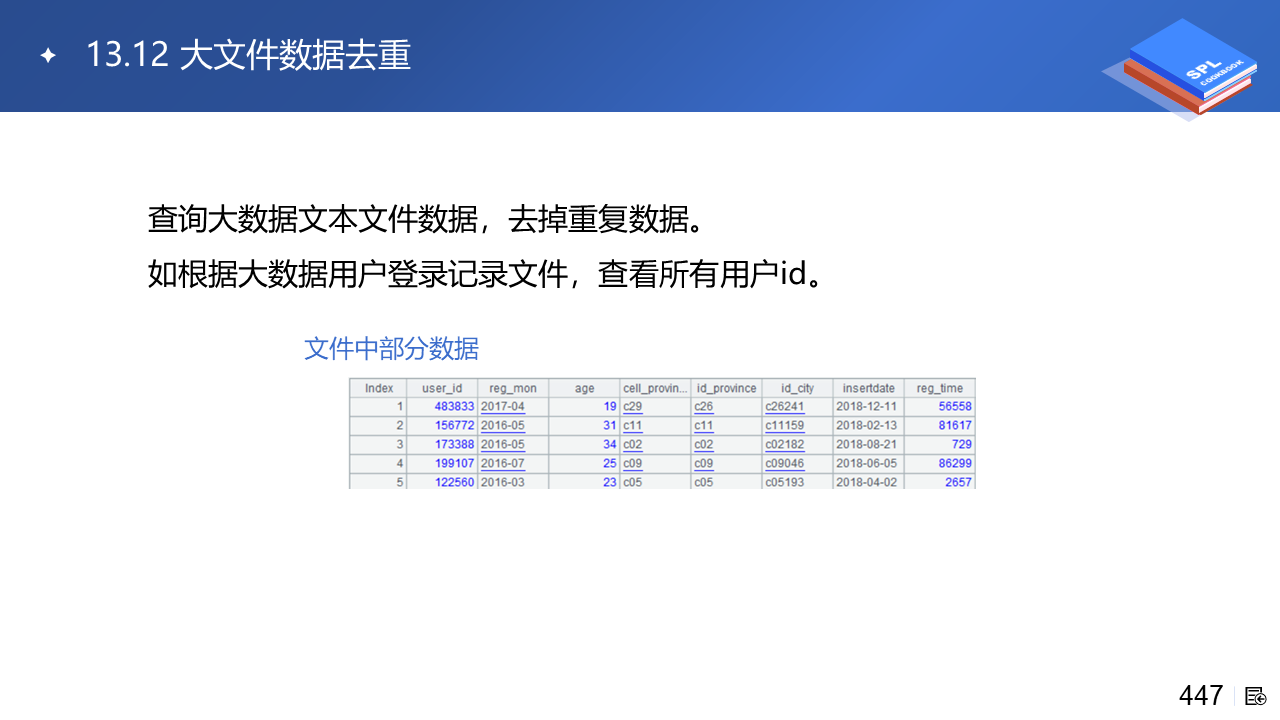
Task: Click user_id value 156772
Action: [x=454, y=426]
